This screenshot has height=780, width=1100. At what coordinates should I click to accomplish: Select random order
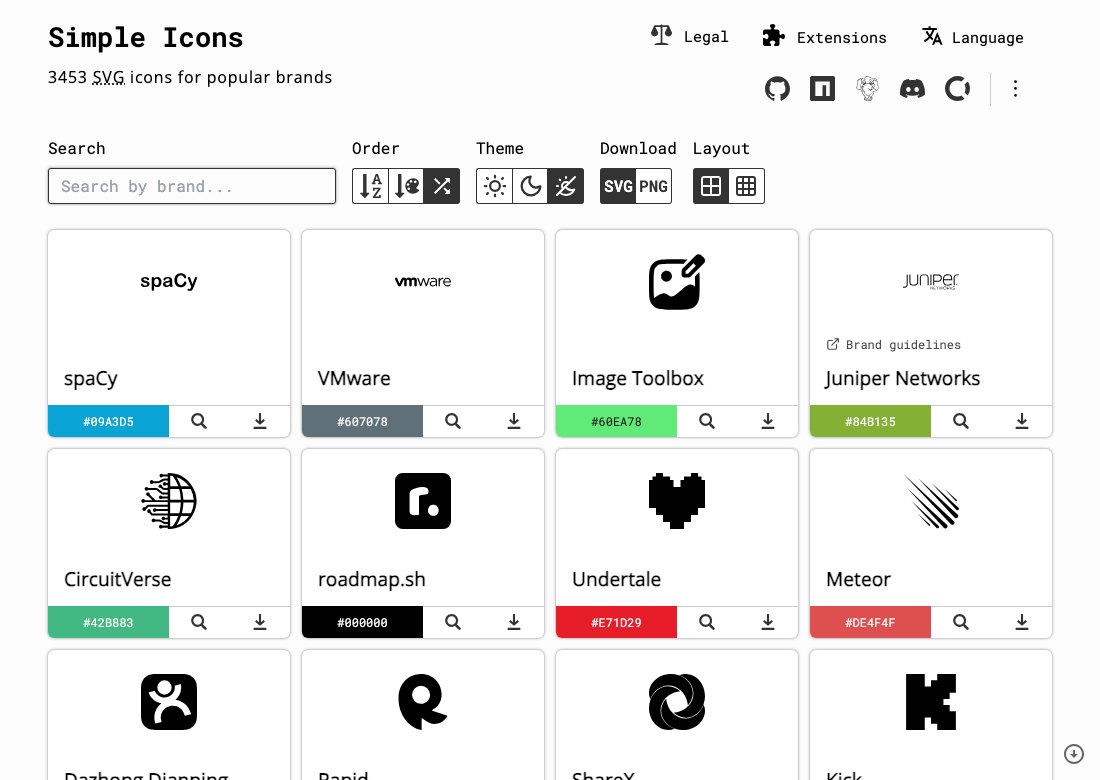pyautogui.click(x=442, y=186)
